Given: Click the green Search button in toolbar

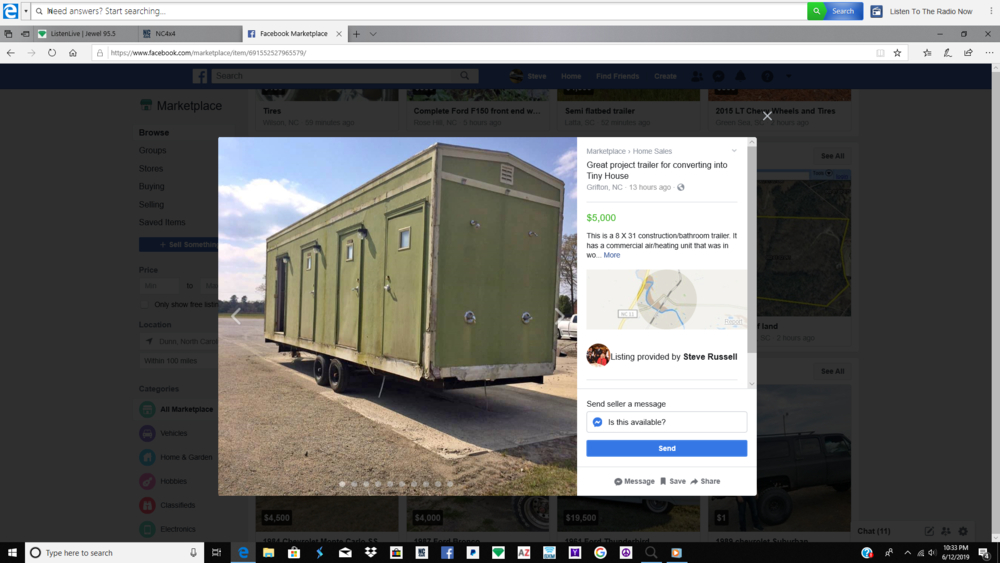Looking at the screenshot, I should point(835,11).
